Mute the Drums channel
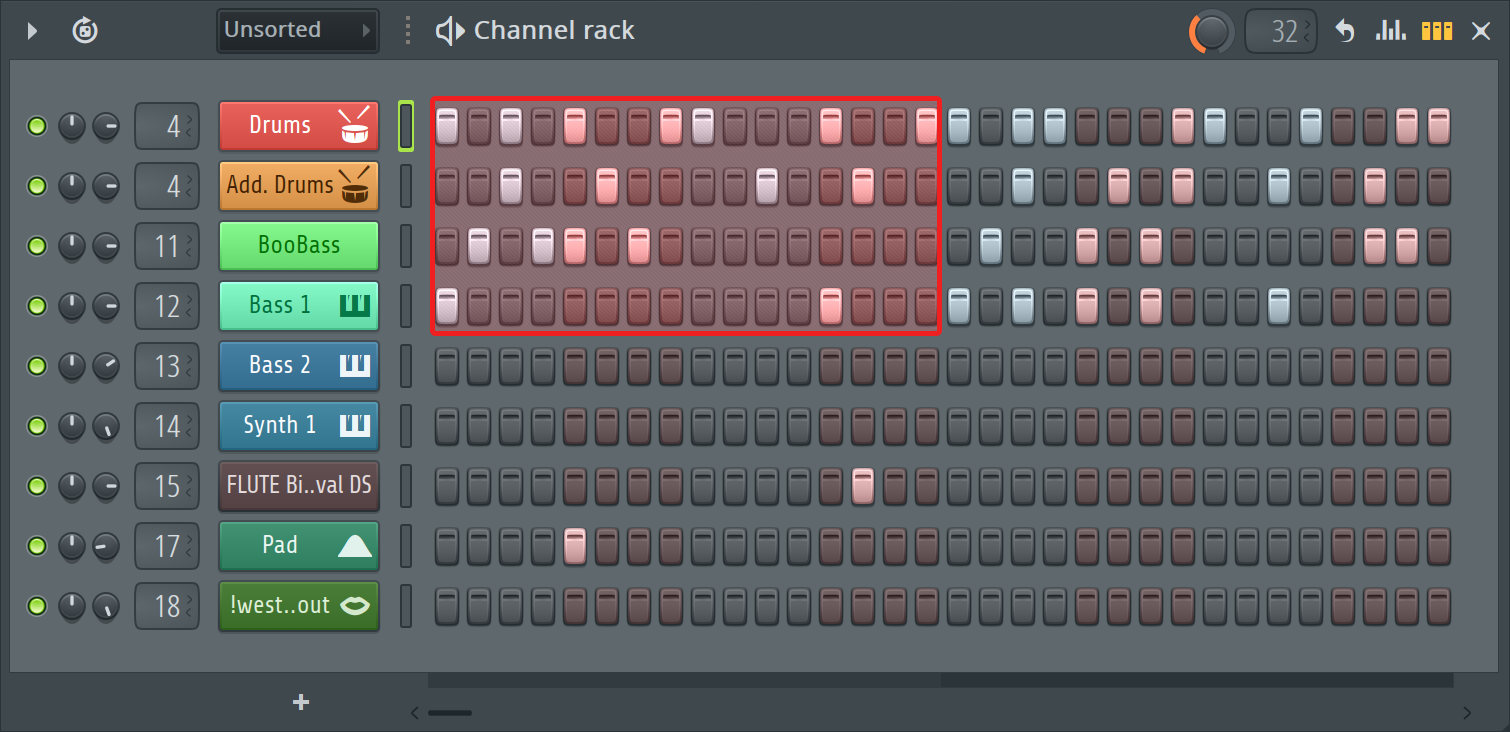Image resolution: width=1510 pixels, height=732 pixels. (37, 126)
